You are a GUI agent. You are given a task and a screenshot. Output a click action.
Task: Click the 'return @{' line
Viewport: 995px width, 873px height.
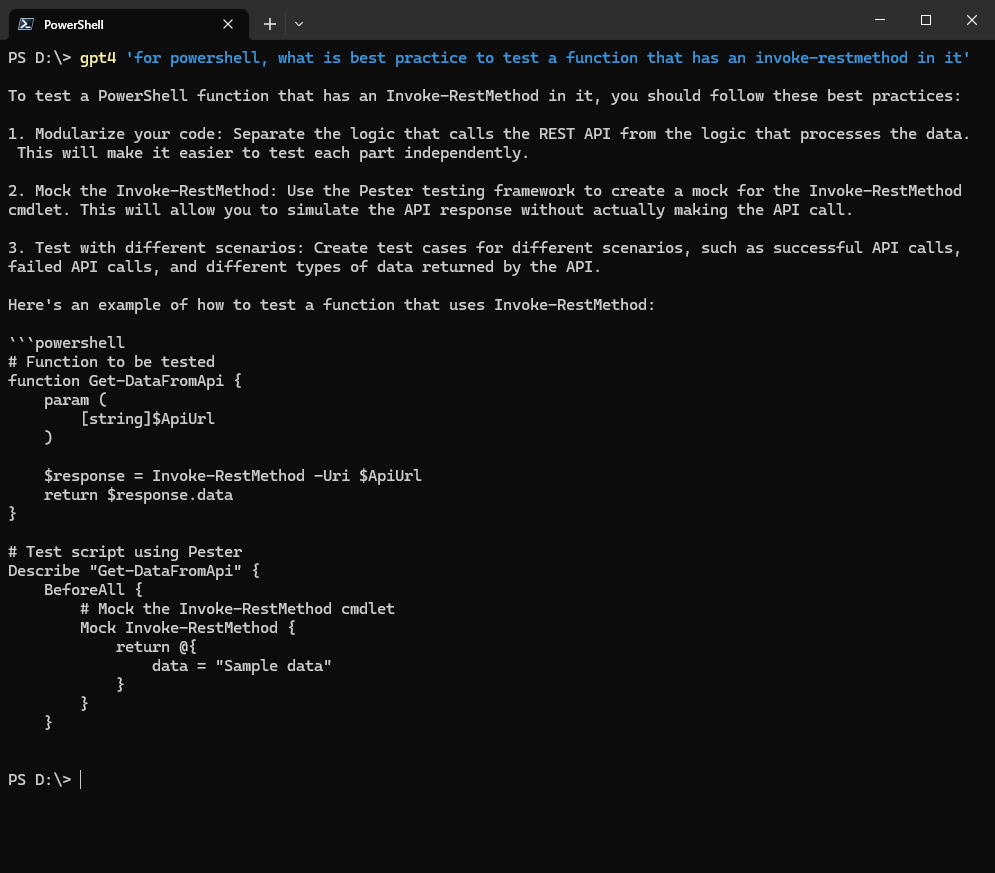156,647
